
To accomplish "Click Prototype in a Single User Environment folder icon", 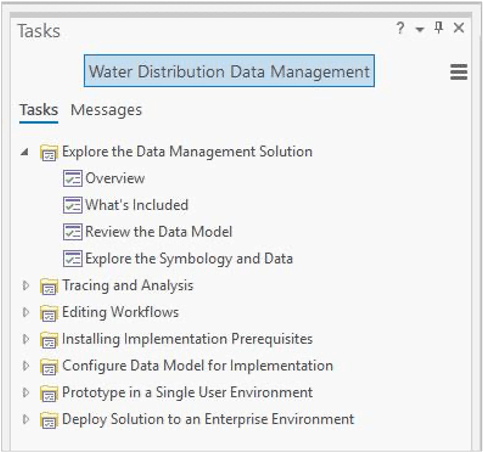I will tap(49, 393).
